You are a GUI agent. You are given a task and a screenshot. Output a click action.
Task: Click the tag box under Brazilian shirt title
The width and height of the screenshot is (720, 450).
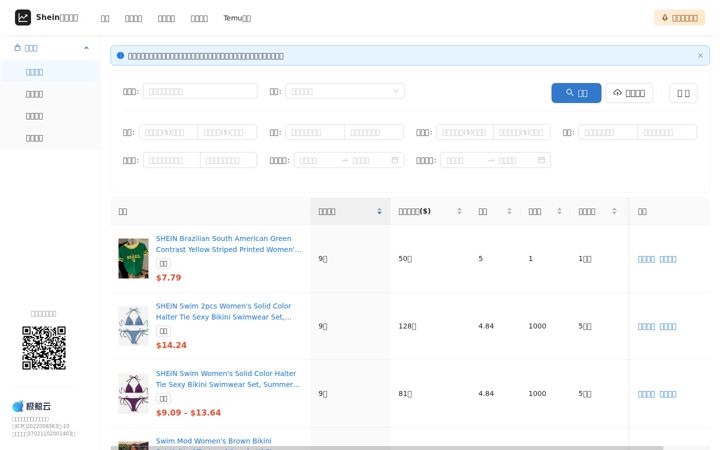coord(163,264)
